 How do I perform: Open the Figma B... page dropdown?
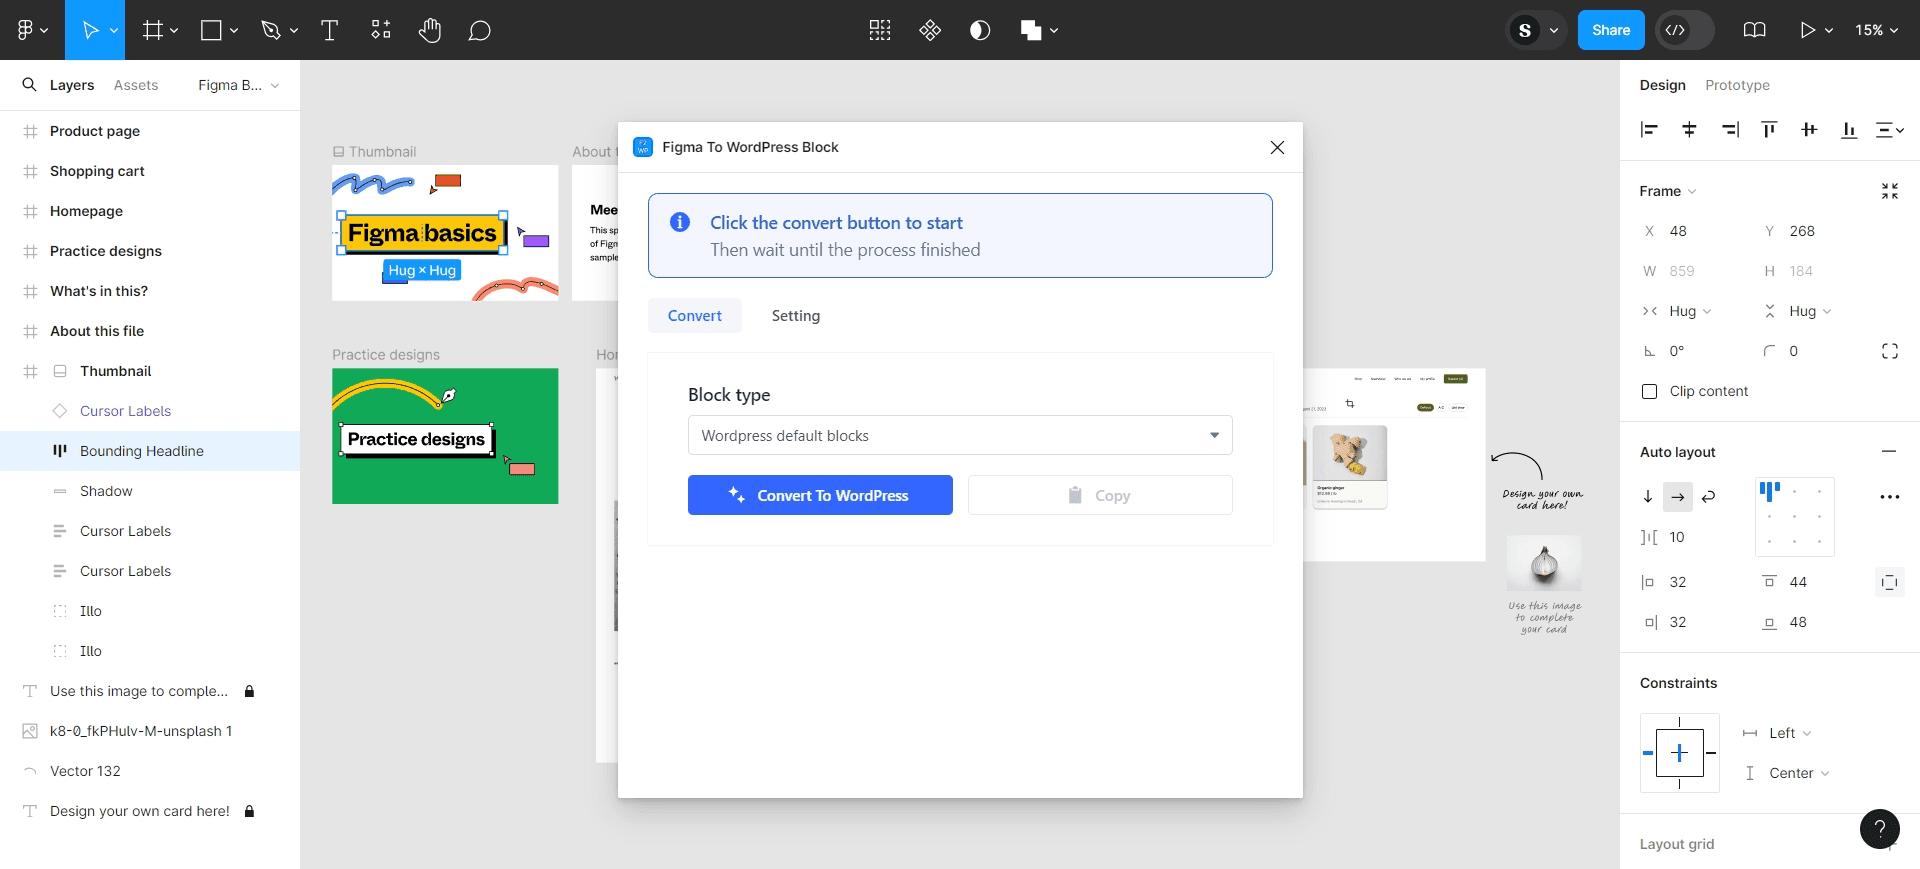[238, 85]
